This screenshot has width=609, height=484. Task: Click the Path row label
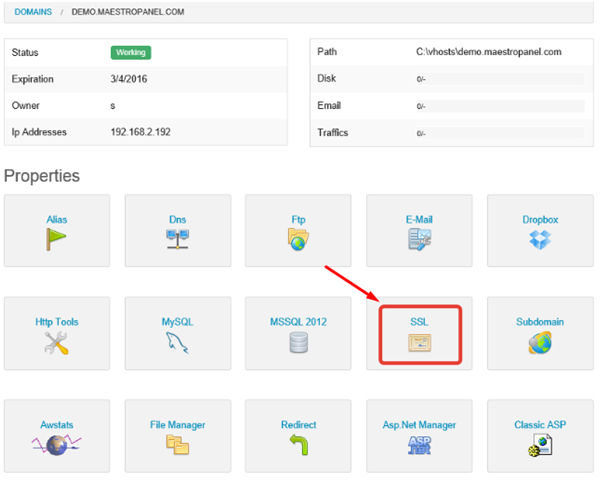(327, 52)
